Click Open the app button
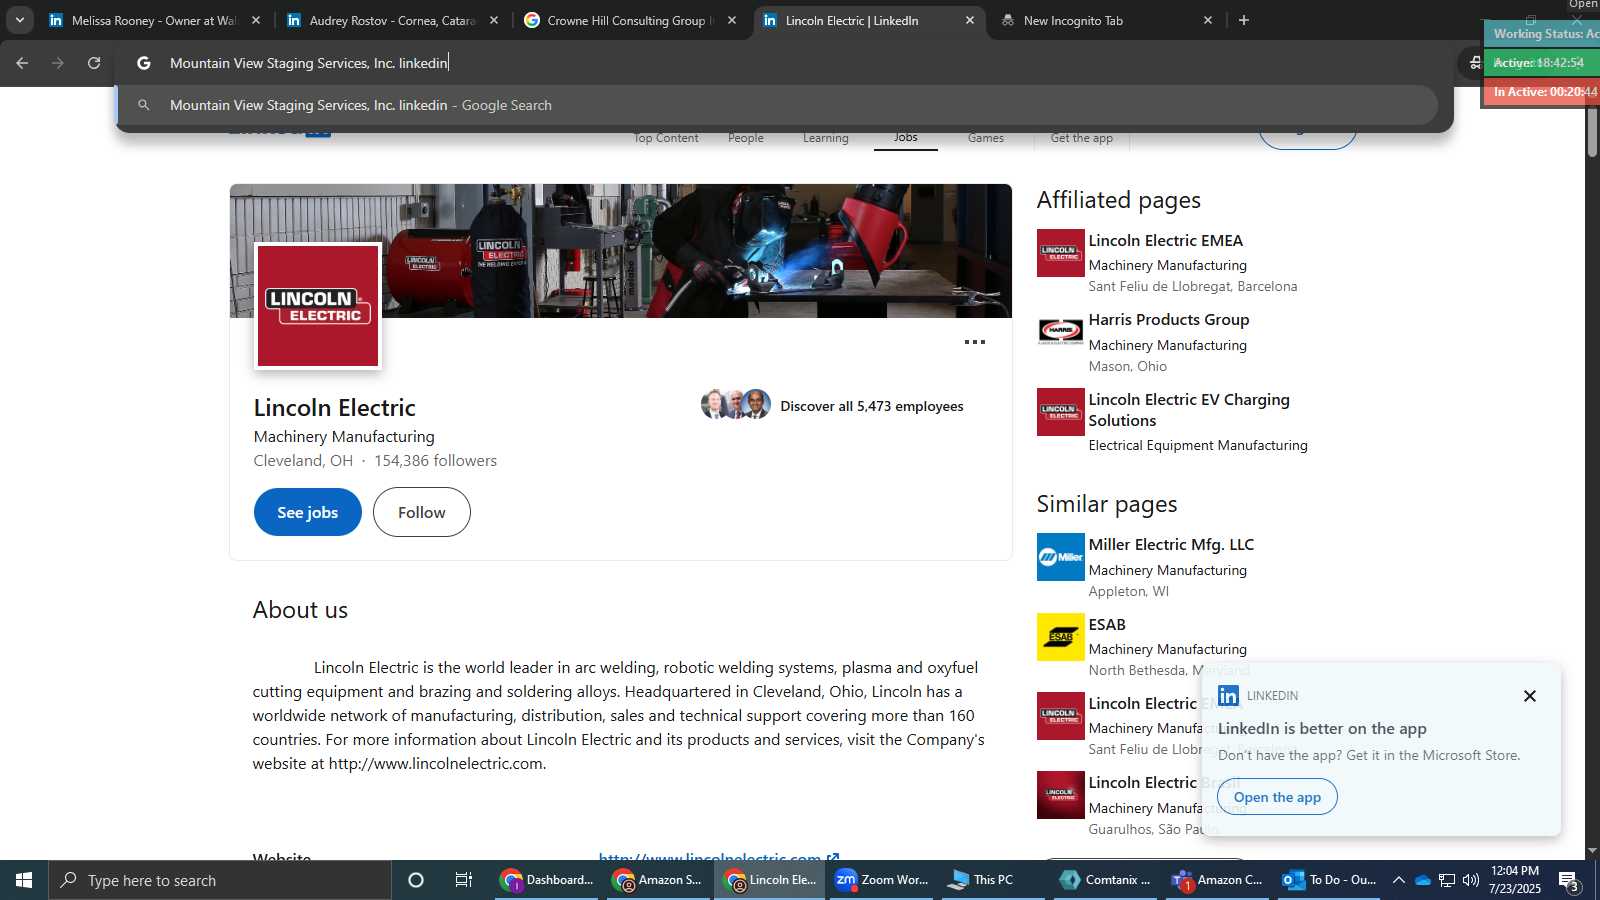Viewport: 1600px width, 900px height. pos(1277,797)
